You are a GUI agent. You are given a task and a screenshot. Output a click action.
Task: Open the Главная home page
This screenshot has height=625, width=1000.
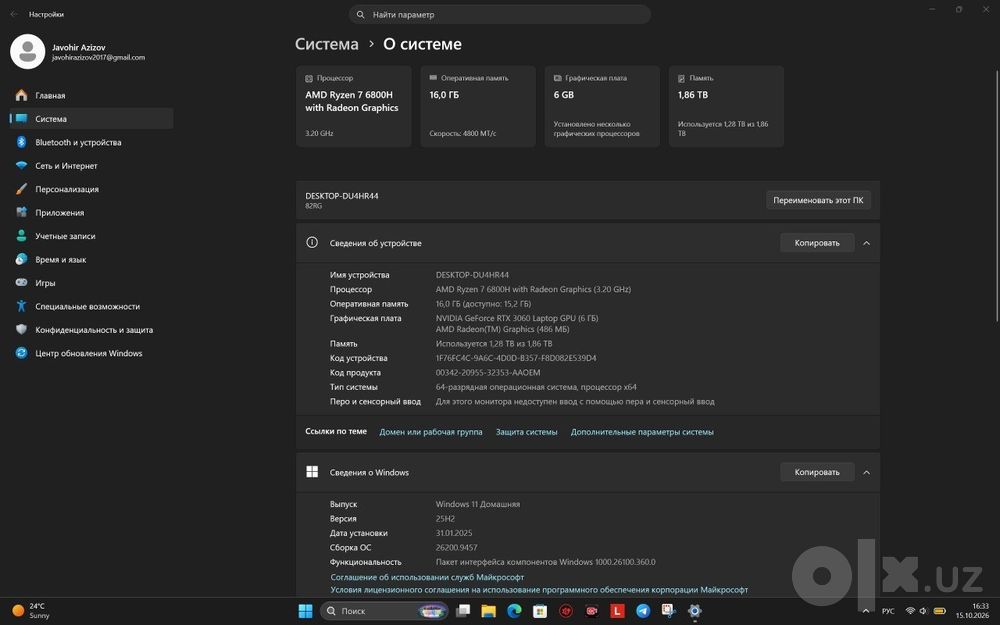pos(91,95)
